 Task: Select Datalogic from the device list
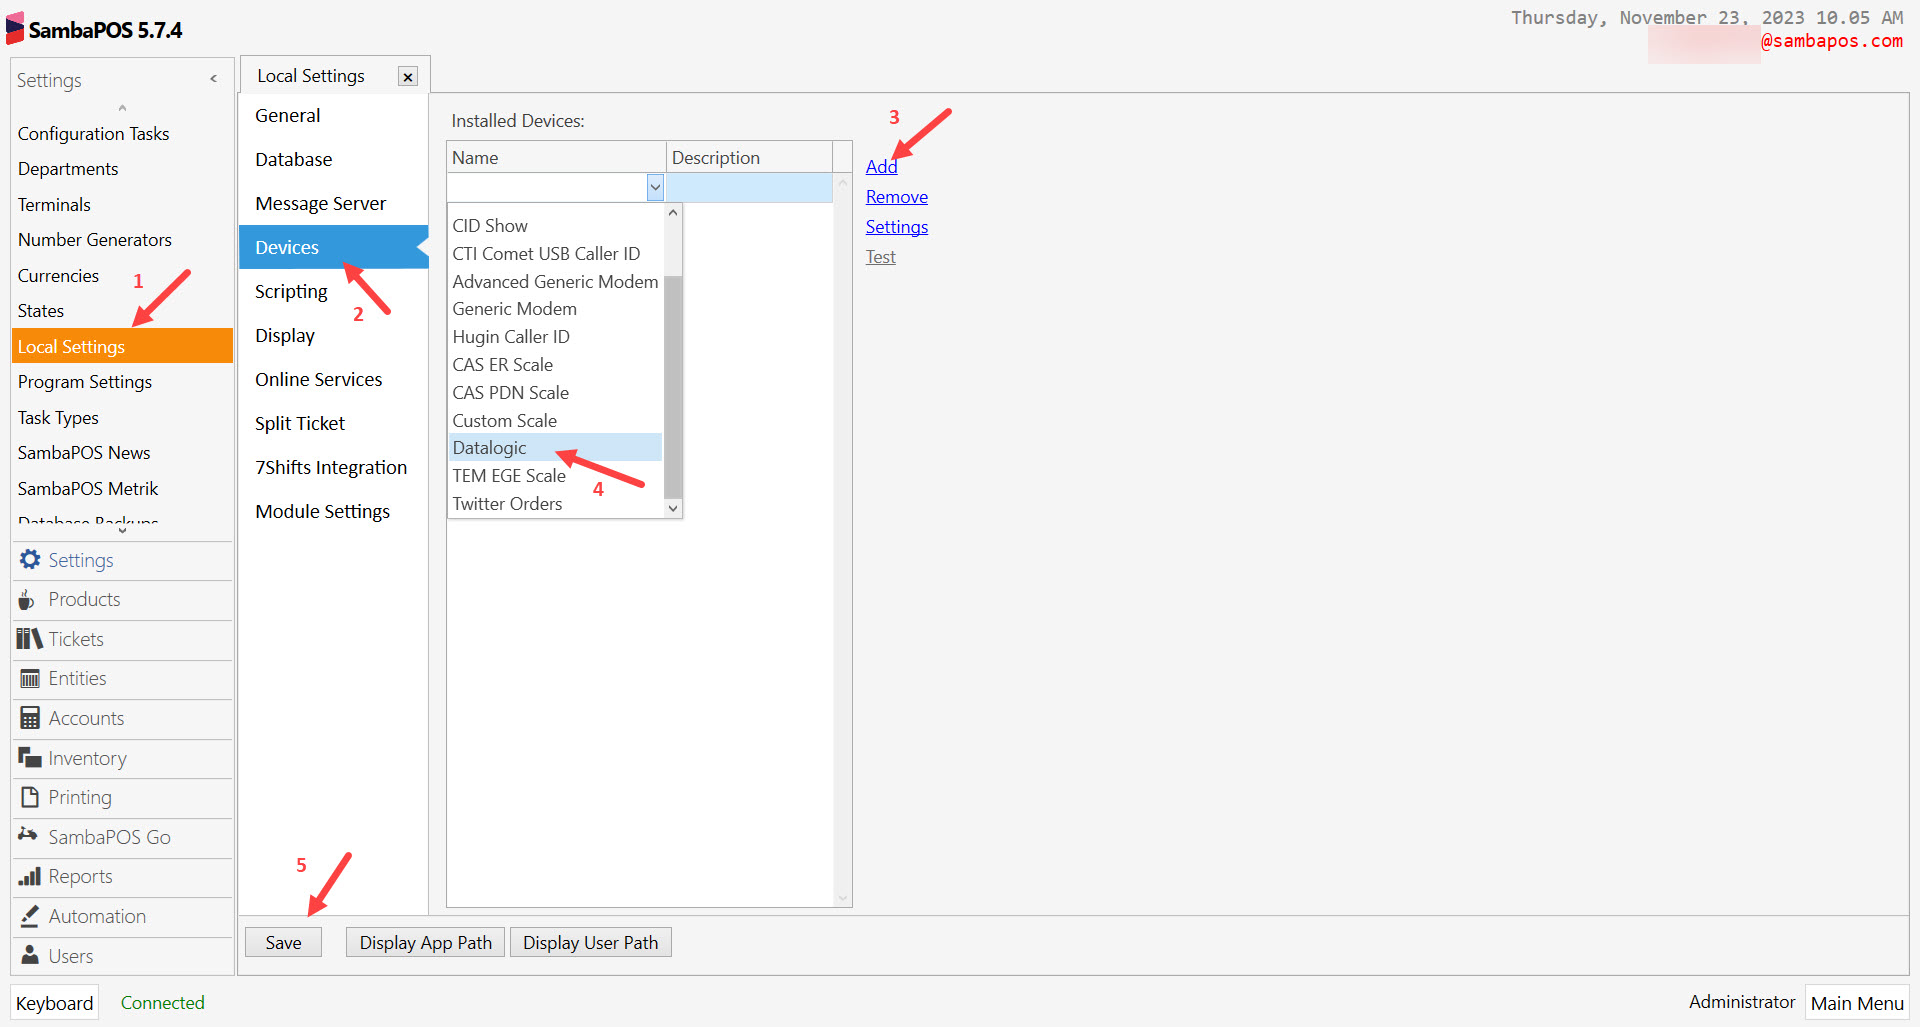coord(489,447)
